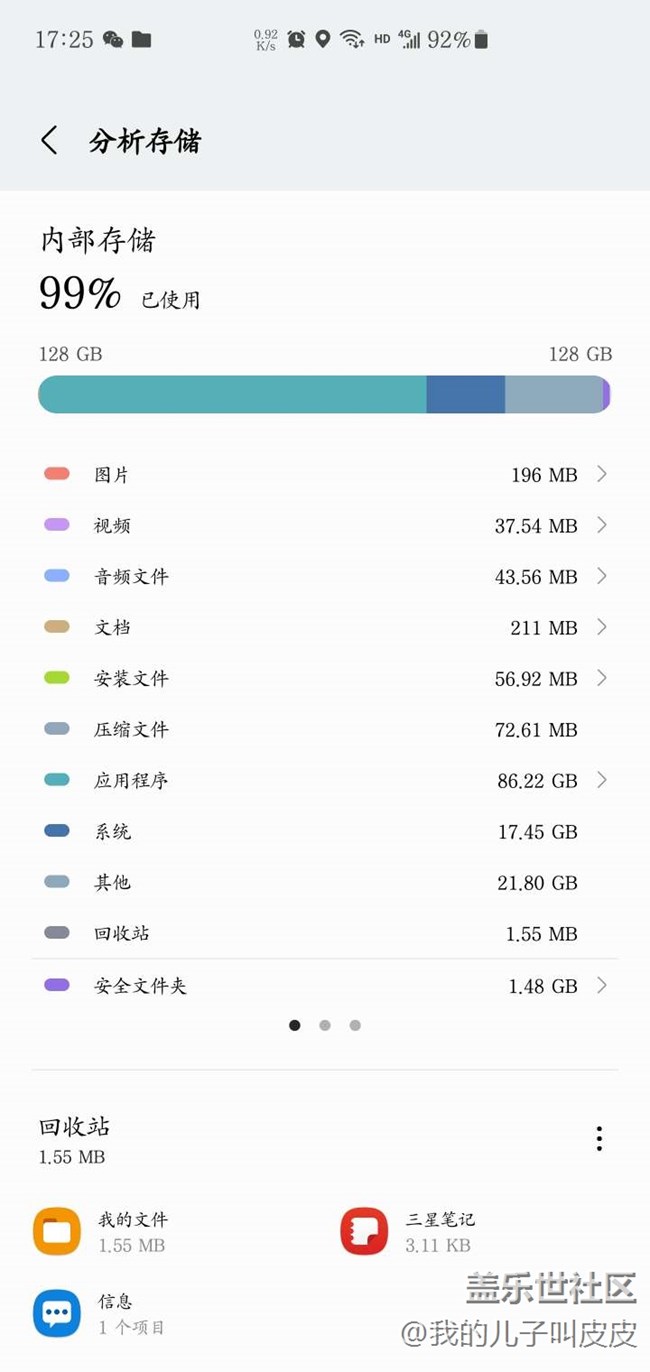The height and width of the screenshot is (1372, 650).
Task: Expand the 视频 category chevron
Action: (x=601, y=525)
